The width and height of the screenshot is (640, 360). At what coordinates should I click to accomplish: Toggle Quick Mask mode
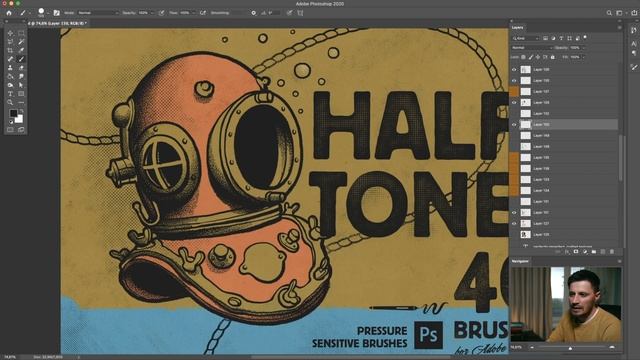click(x=10, y=130)
